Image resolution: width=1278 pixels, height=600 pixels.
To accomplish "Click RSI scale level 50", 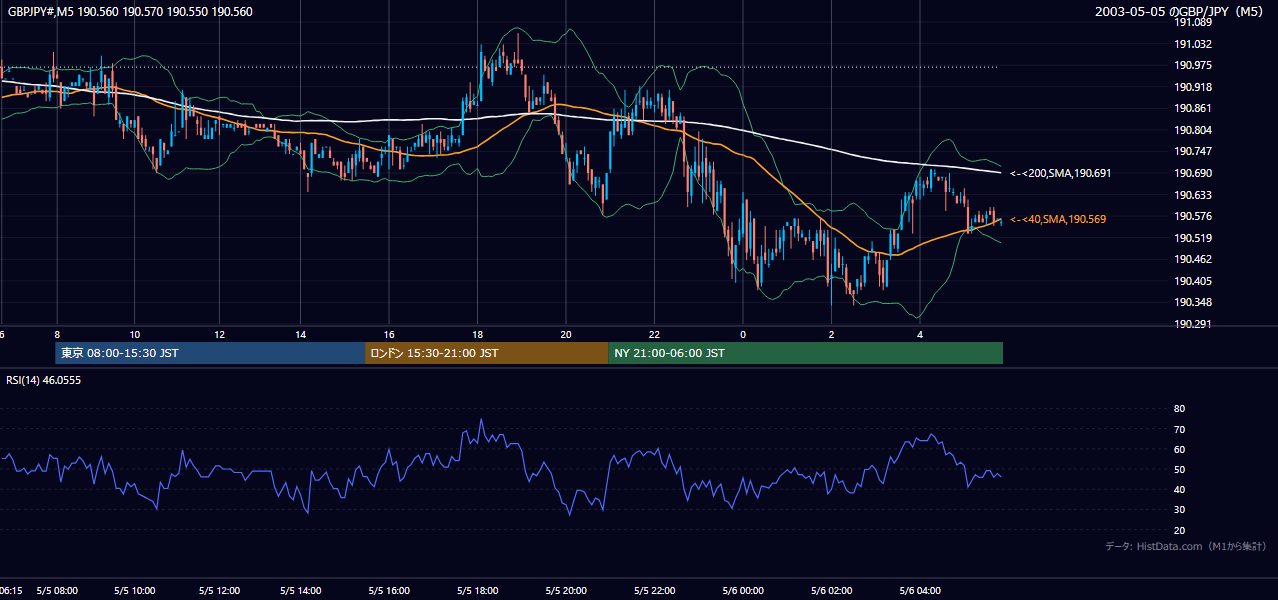I will pos(1179,469).
